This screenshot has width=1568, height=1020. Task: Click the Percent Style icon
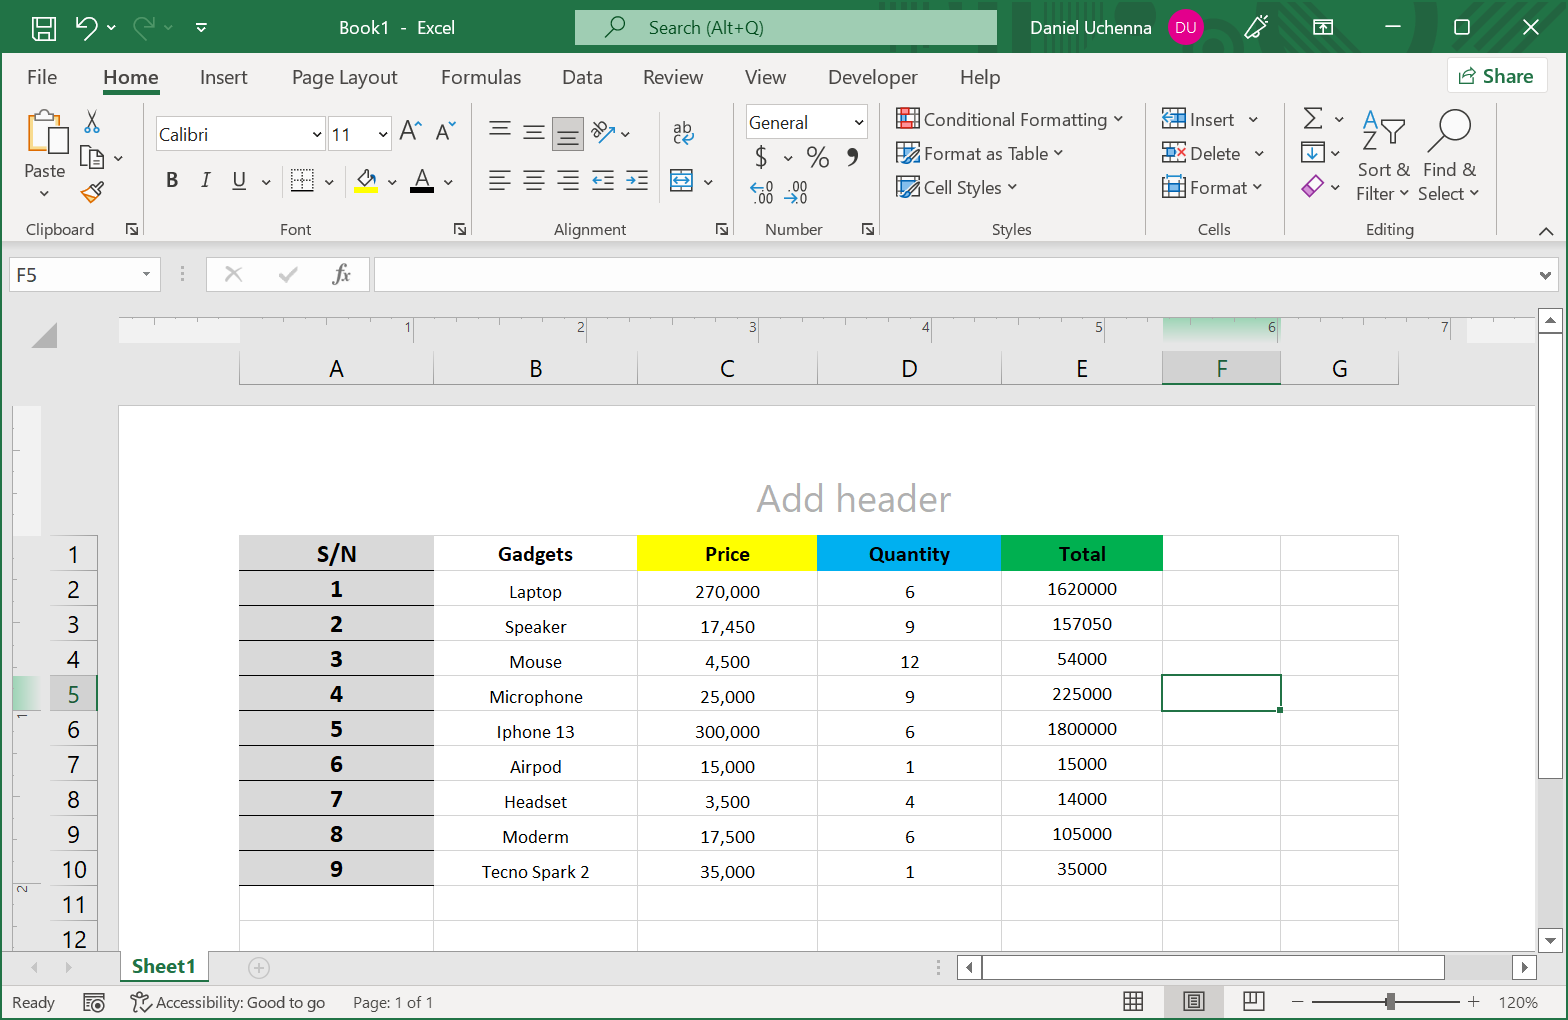817,157
